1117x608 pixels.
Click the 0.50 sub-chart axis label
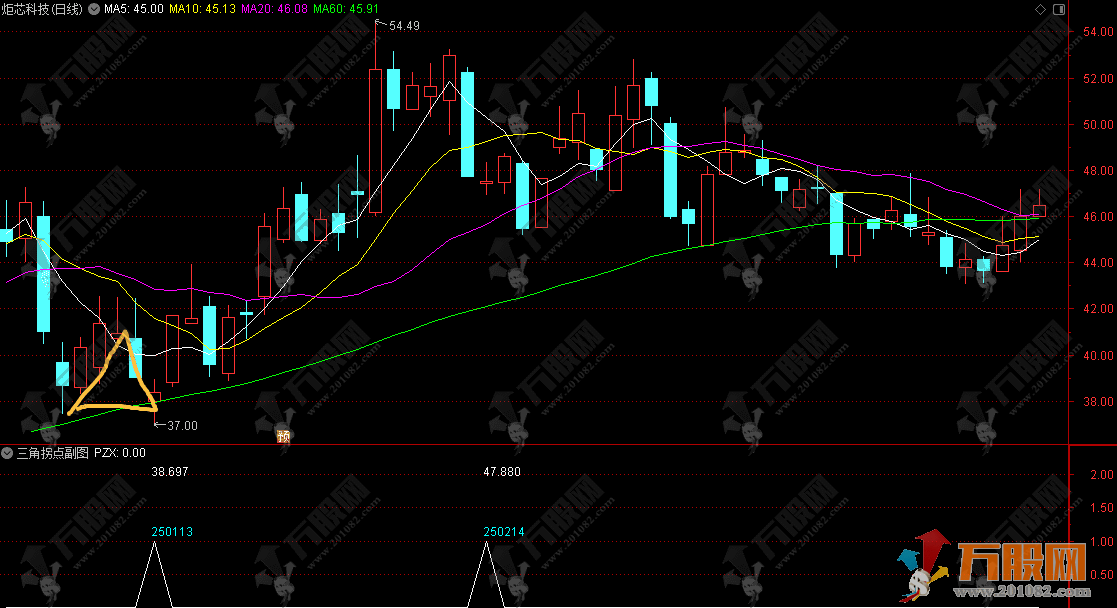pyautogui.click(x=1101, y=574)
